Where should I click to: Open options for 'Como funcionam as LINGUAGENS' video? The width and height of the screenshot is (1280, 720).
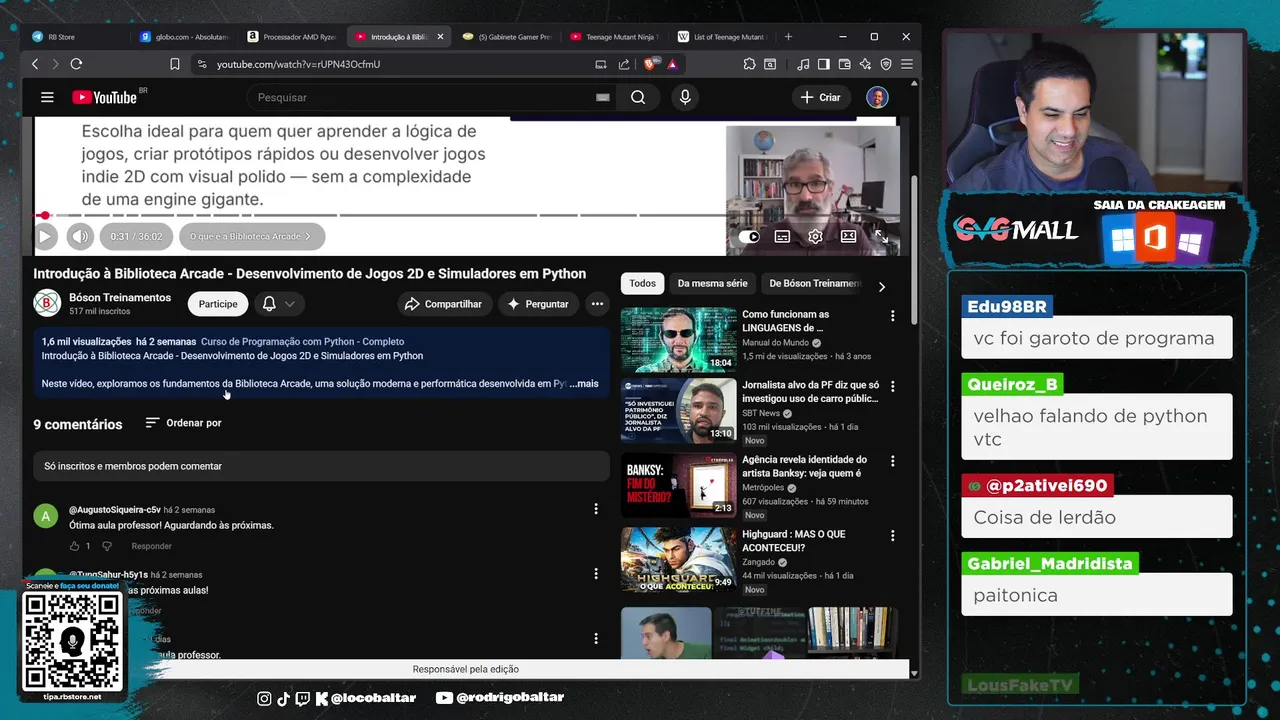click(x=893, y=316)
